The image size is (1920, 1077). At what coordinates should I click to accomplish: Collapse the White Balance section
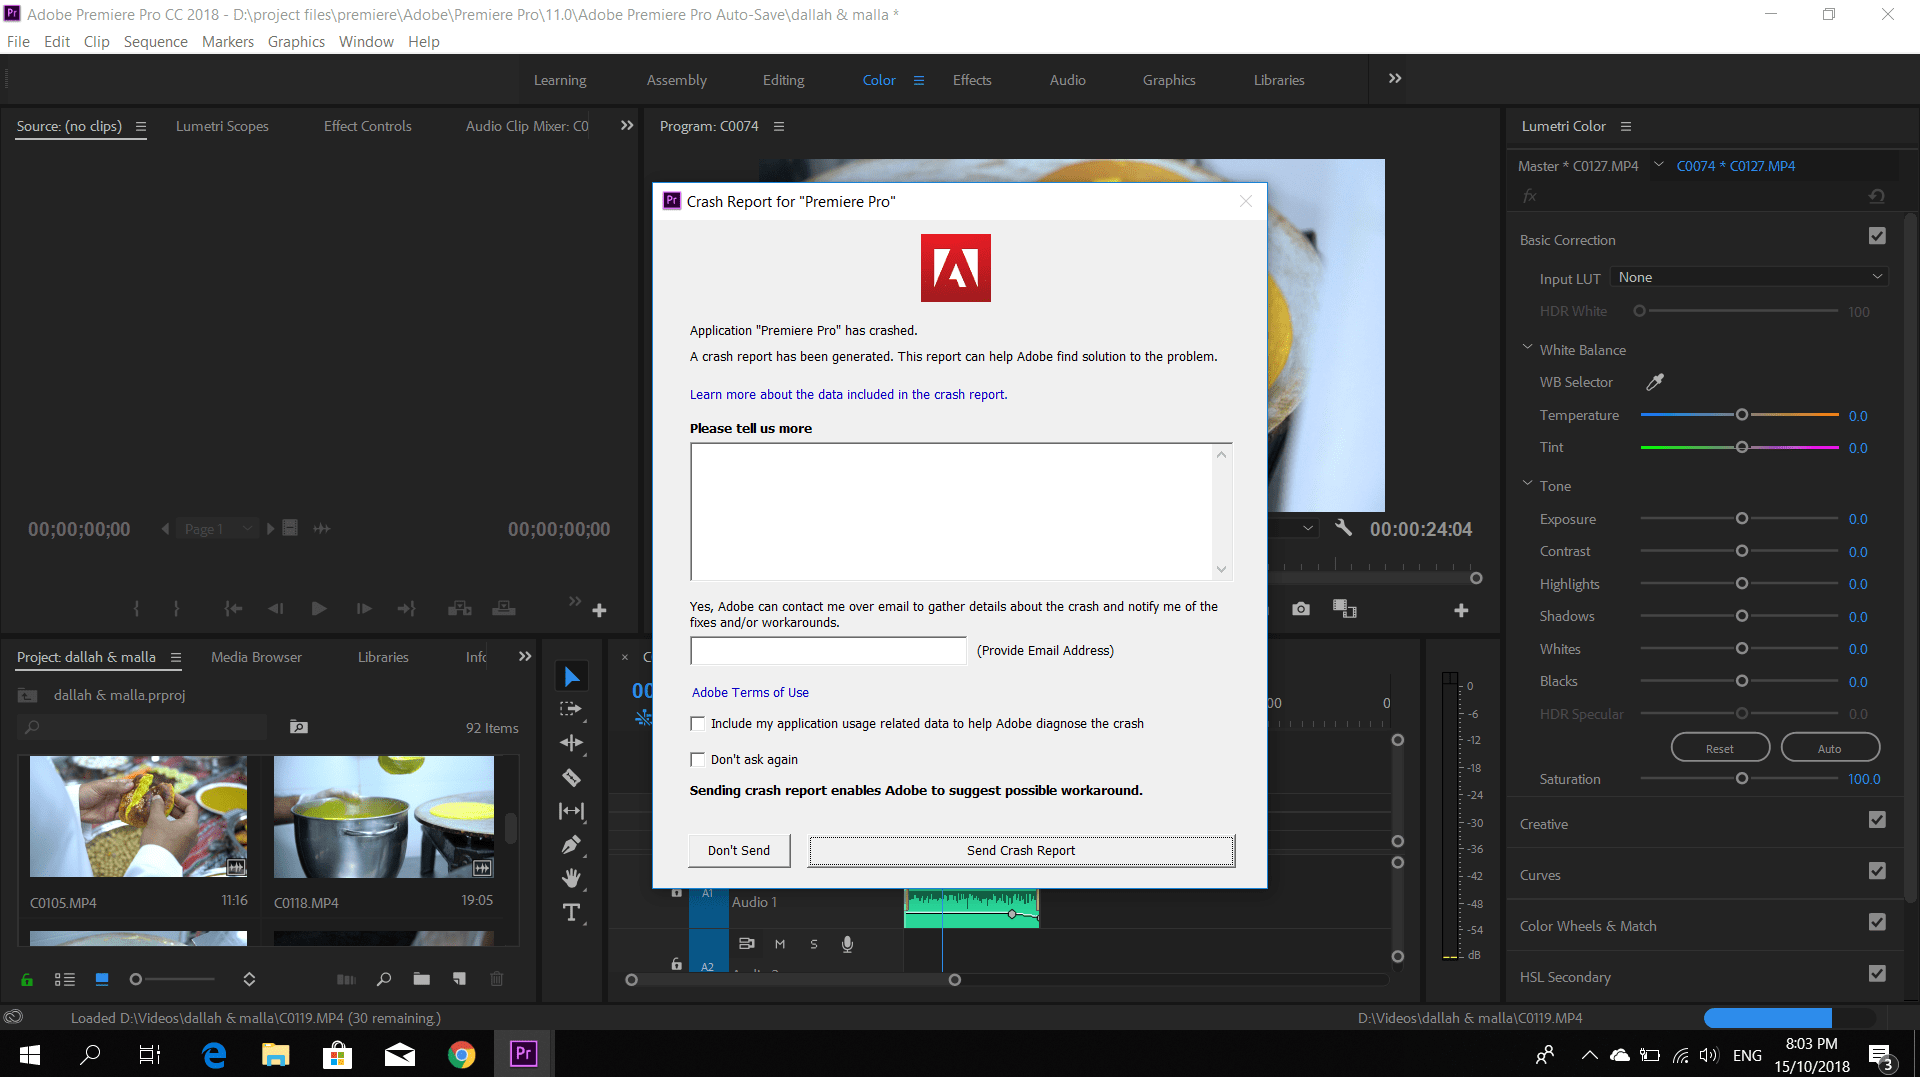click(1527, 348)
